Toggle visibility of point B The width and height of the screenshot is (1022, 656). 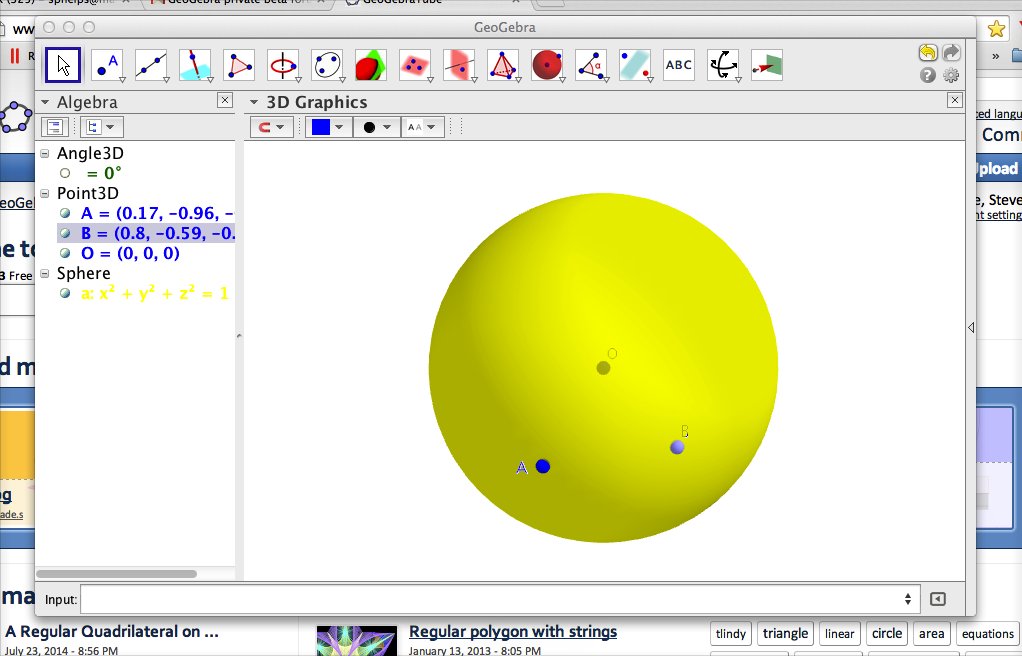(65, 233)
